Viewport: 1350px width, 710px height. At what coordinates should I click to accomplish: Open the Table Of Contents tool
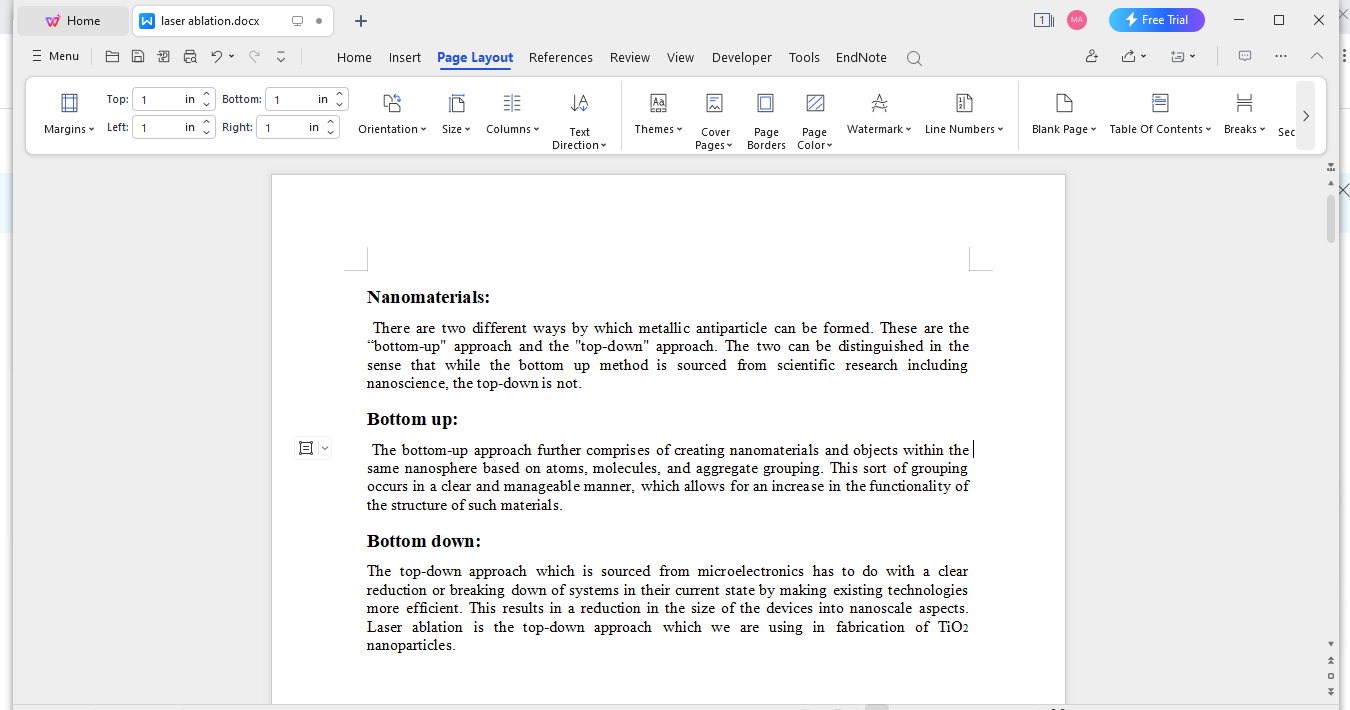[1158, 113]
